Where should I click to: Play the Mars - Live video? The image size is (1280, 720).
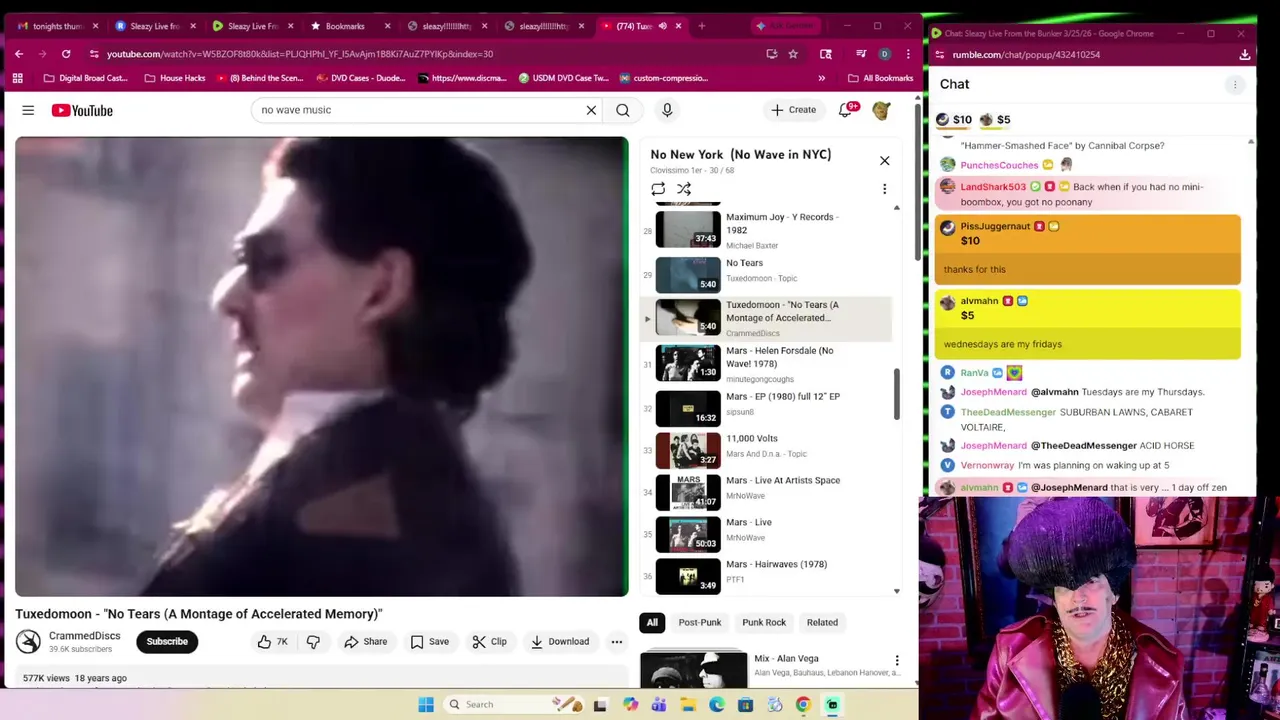pos(766,534)
